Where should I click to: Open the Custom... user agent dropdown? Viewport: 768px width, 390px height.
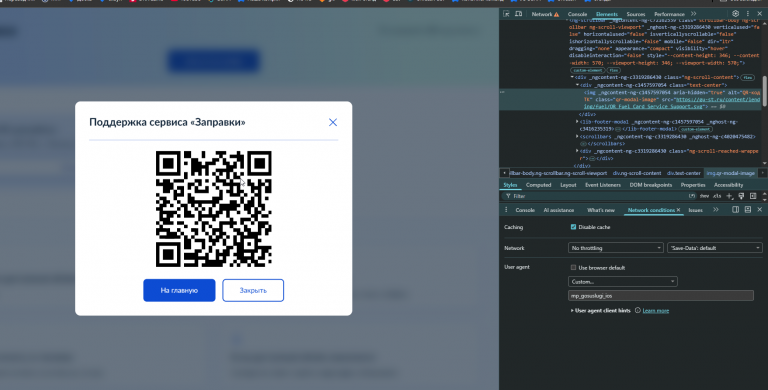(x=623, y=282)
